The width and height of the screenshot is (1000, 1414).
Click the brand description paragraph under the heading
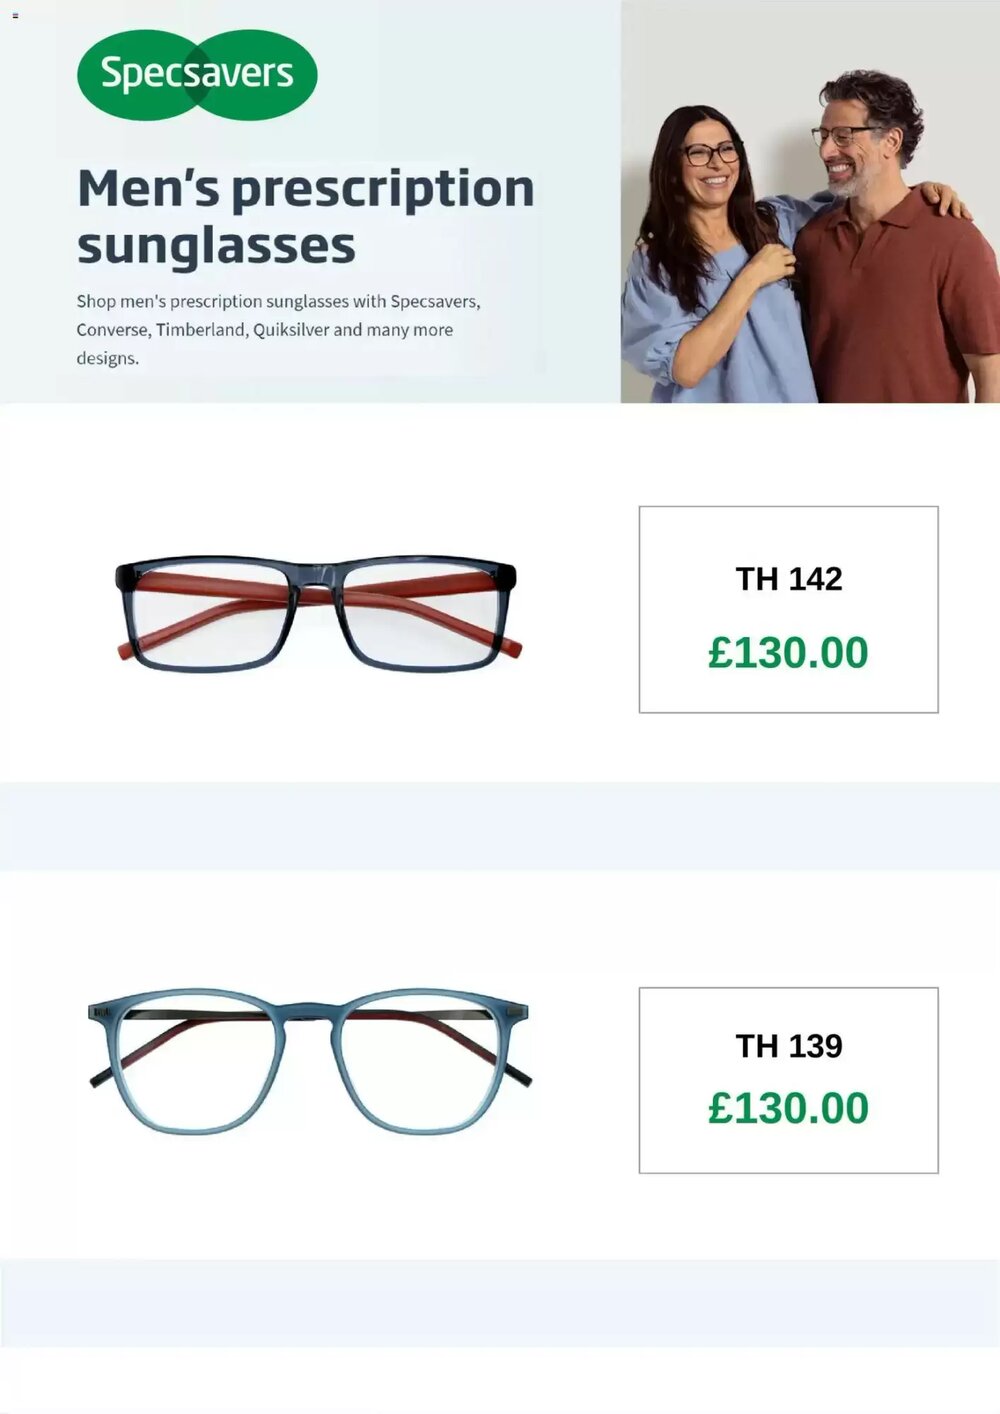point(279,329)
